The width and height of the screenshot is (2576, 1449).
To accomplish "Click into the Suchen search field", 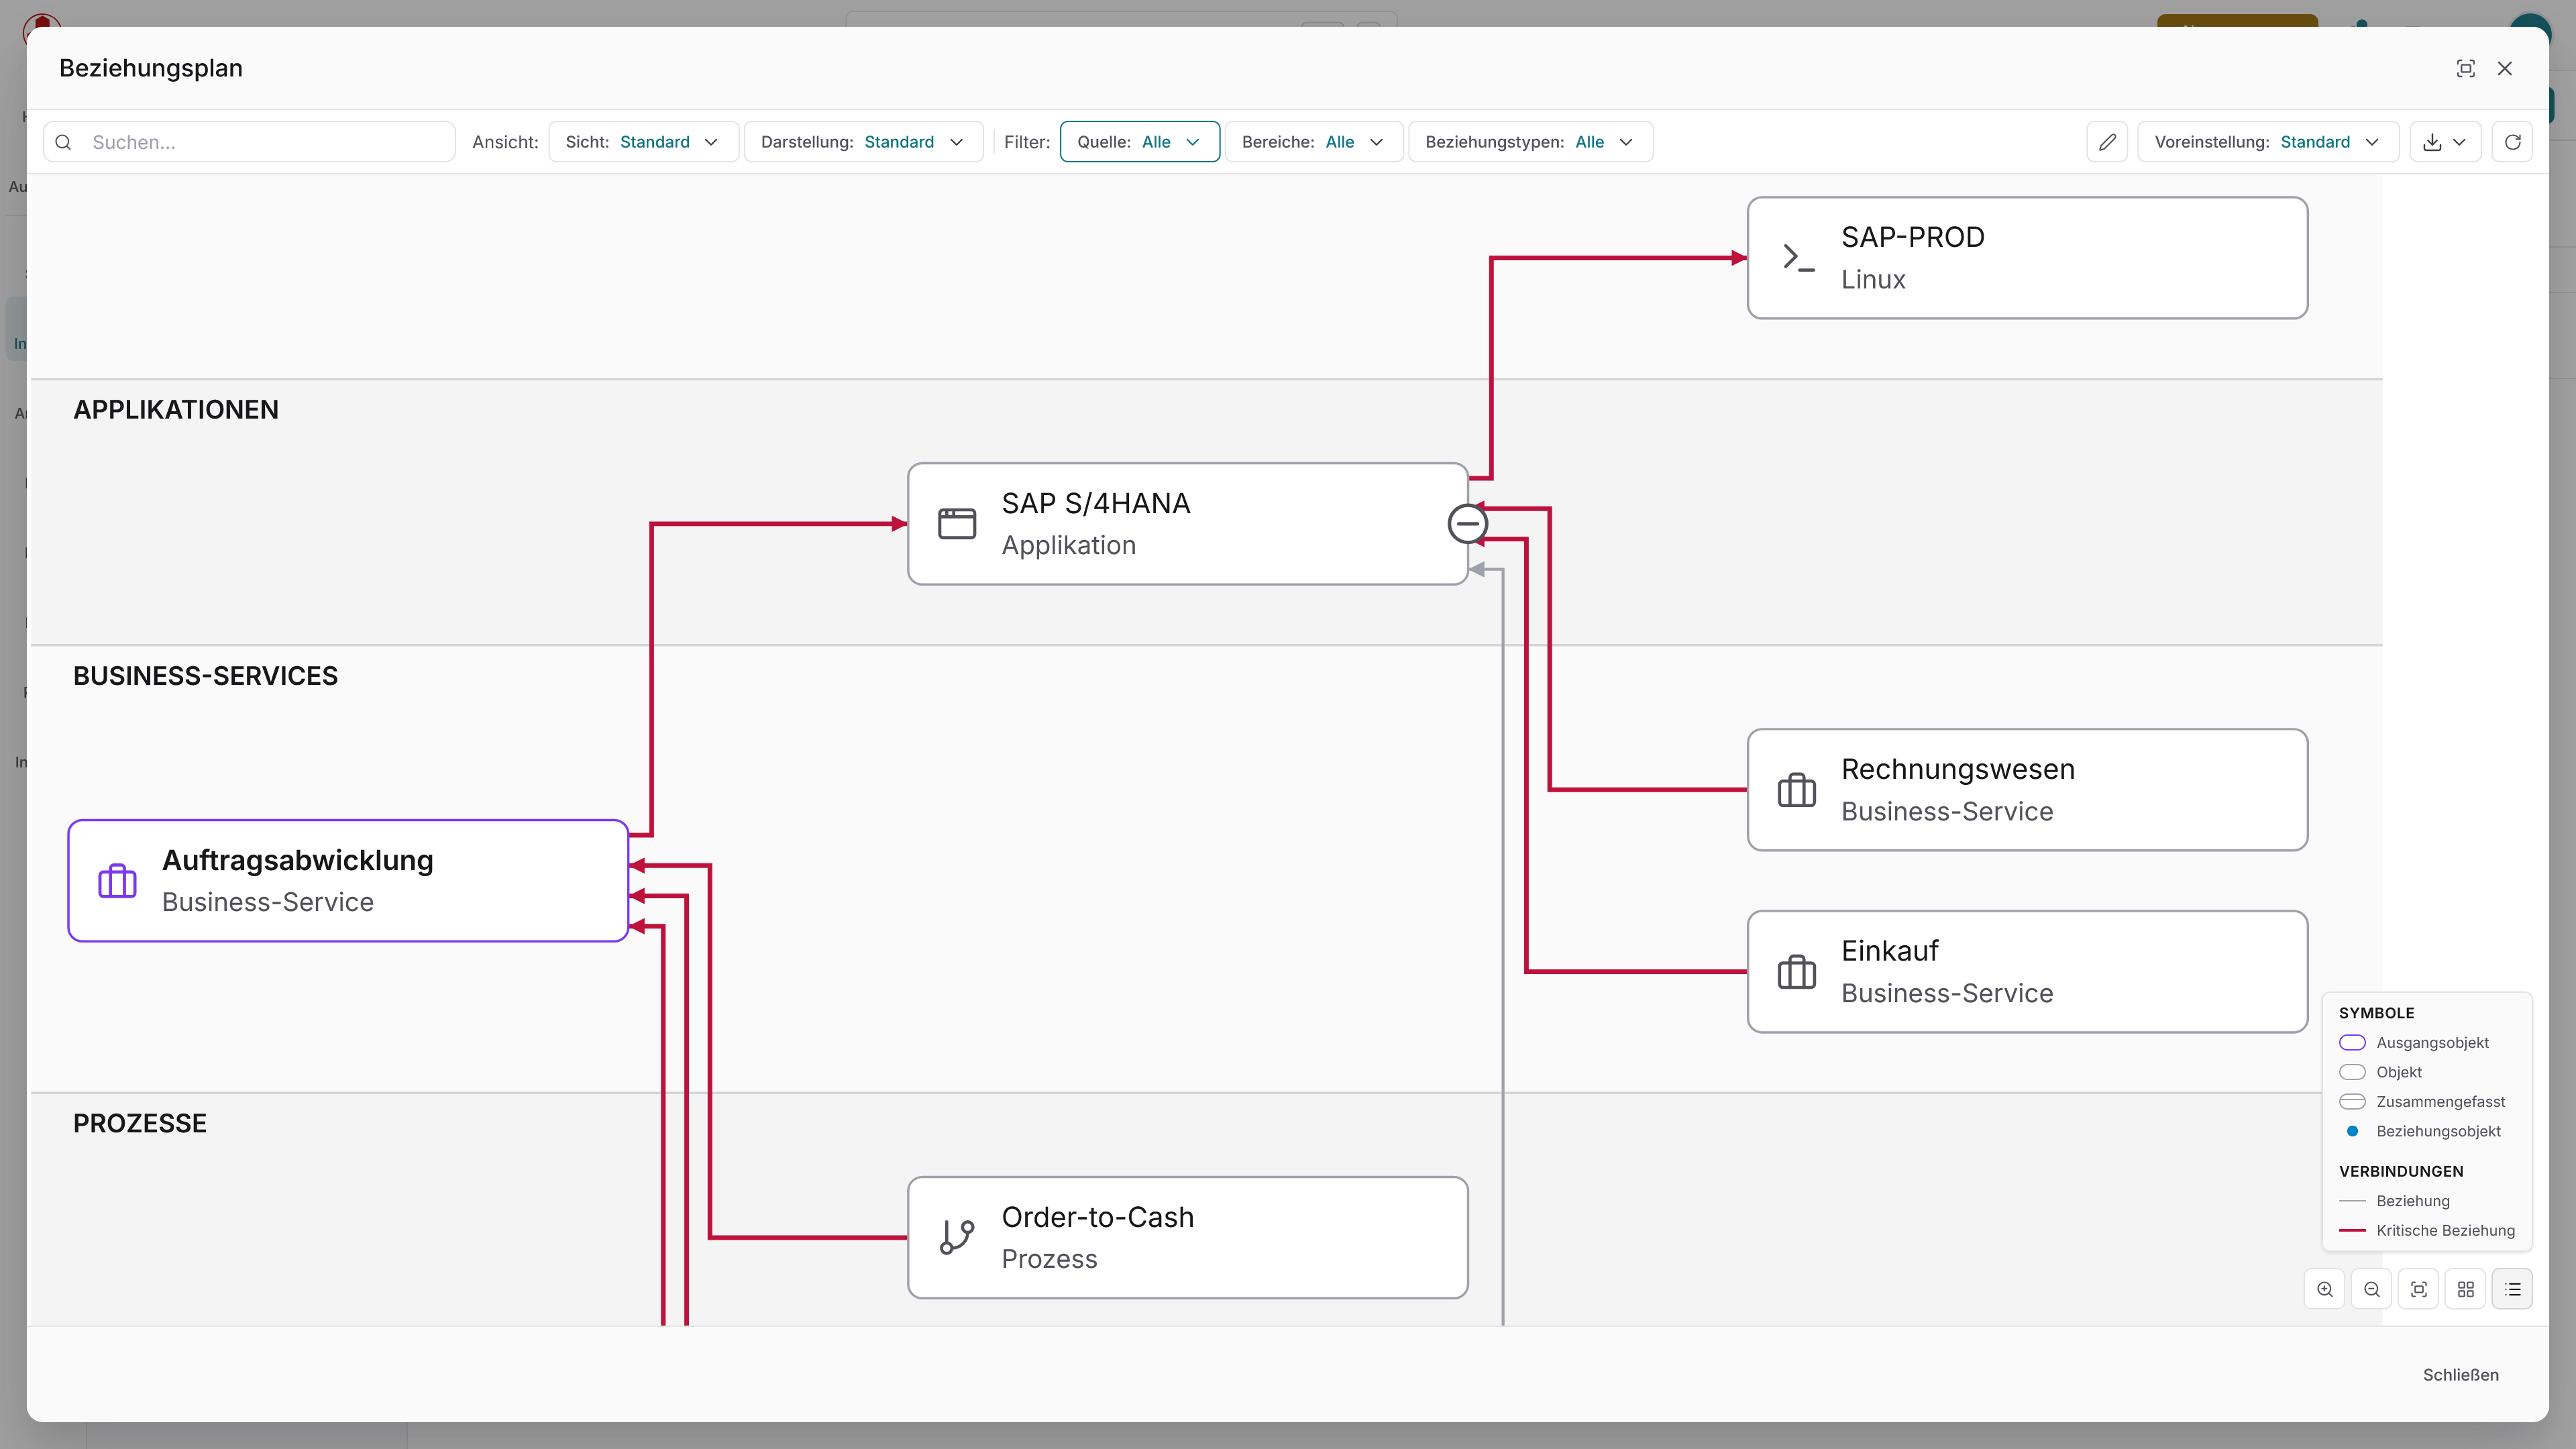I will coord(249,142).
